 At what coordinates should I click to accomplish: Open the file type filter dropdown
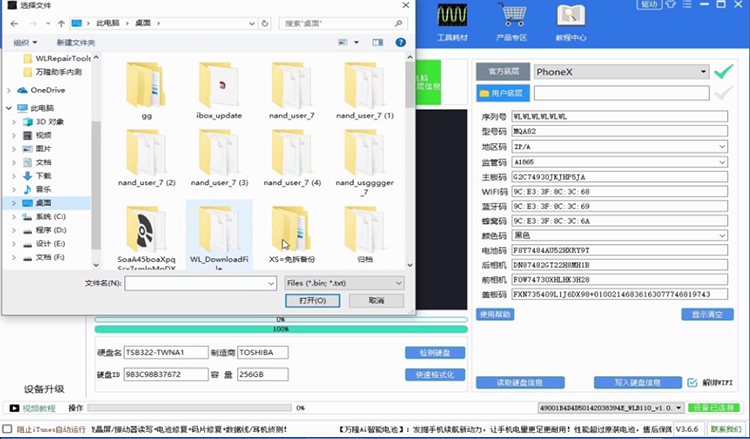344,283
